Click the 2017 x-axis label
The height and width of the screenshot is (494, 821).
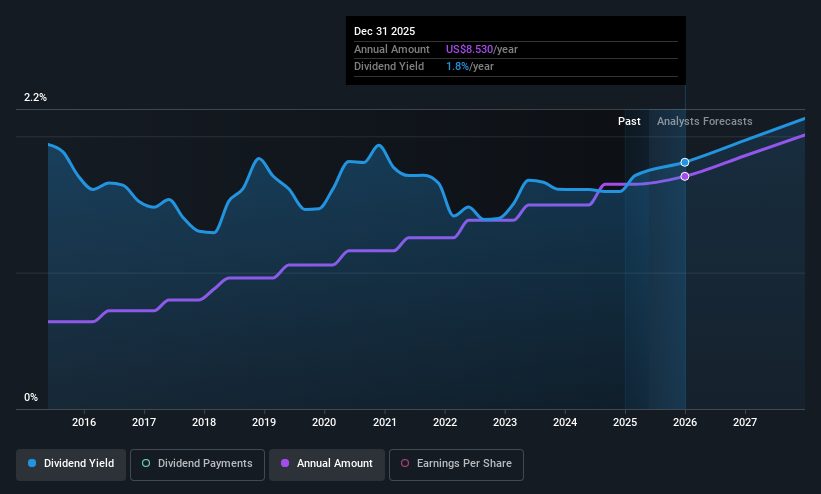[144, 422]
